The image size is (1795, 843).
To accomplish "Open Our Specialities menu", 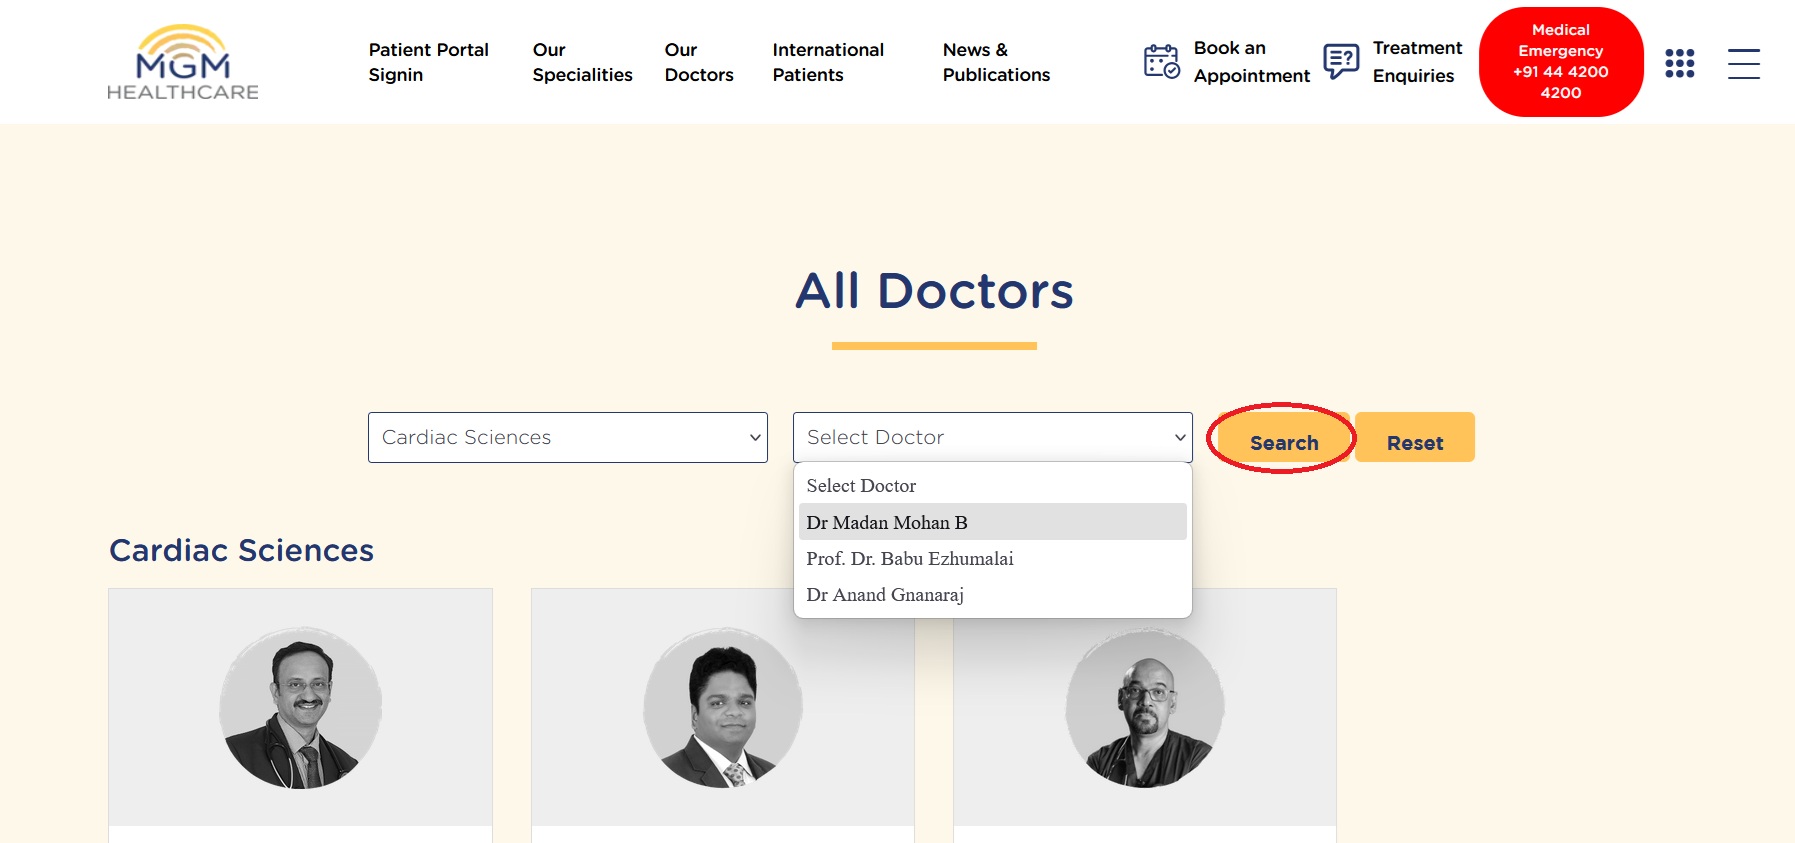I will [582, 62].
